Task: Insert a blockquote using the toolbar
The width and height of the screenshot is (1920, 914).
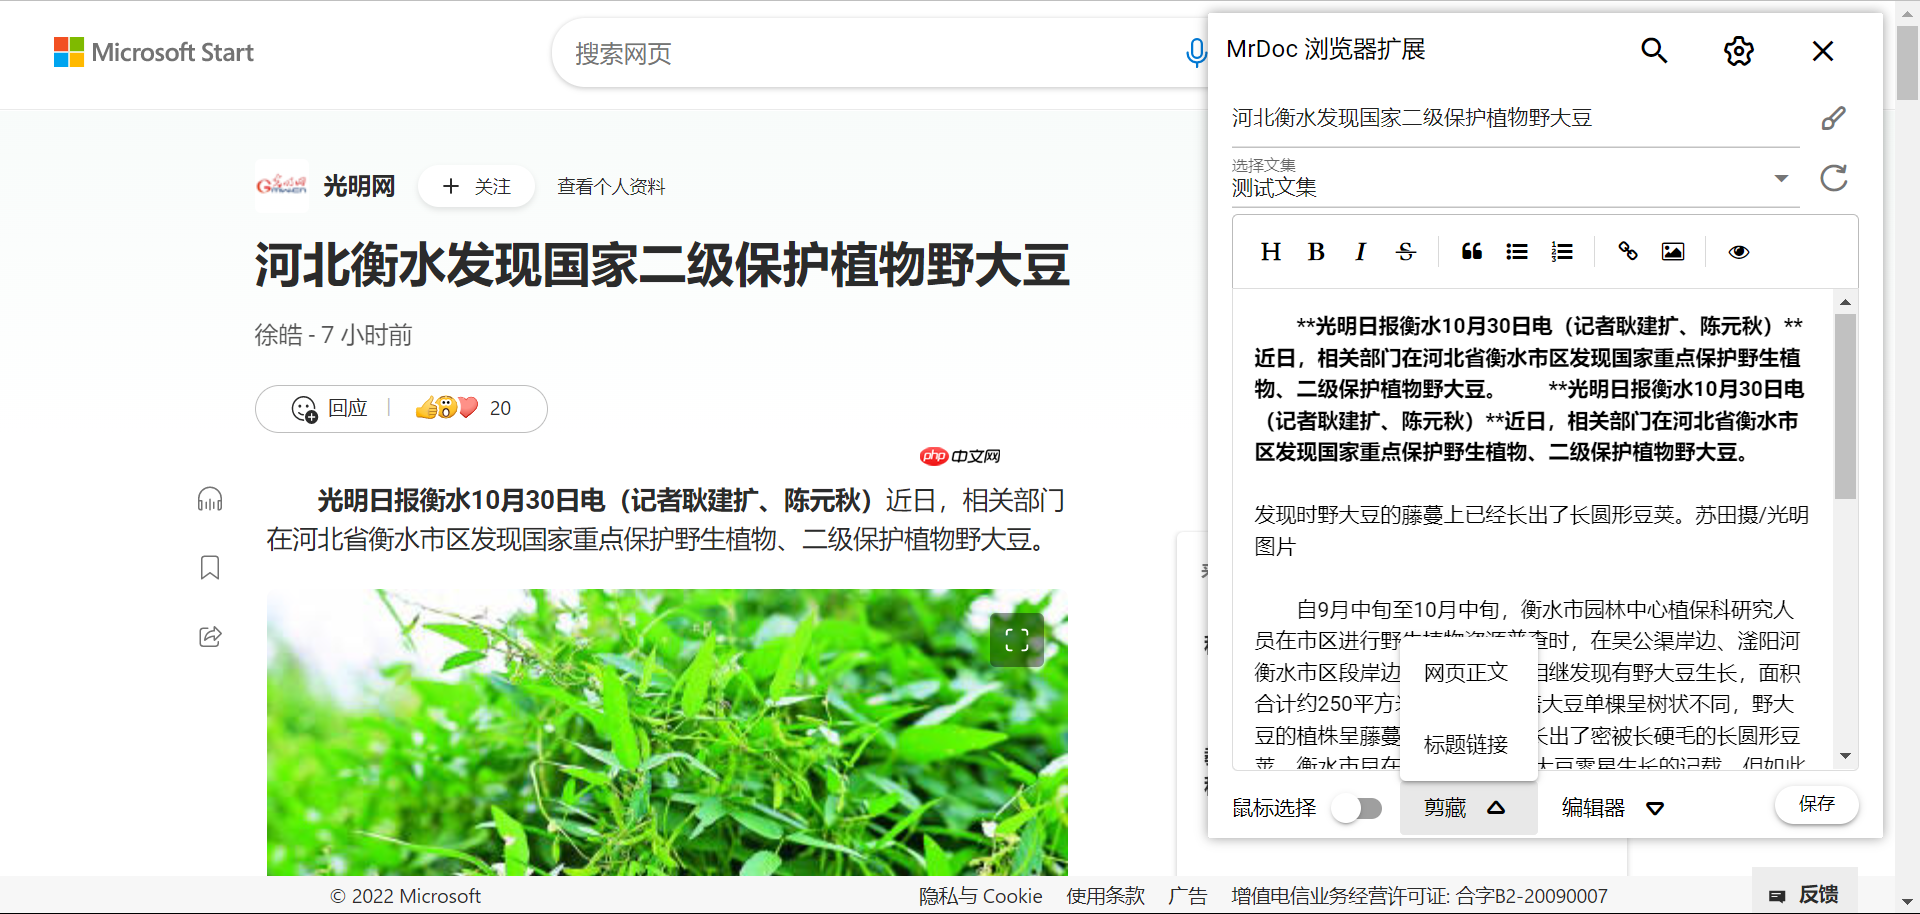Action: [1471, 251]
